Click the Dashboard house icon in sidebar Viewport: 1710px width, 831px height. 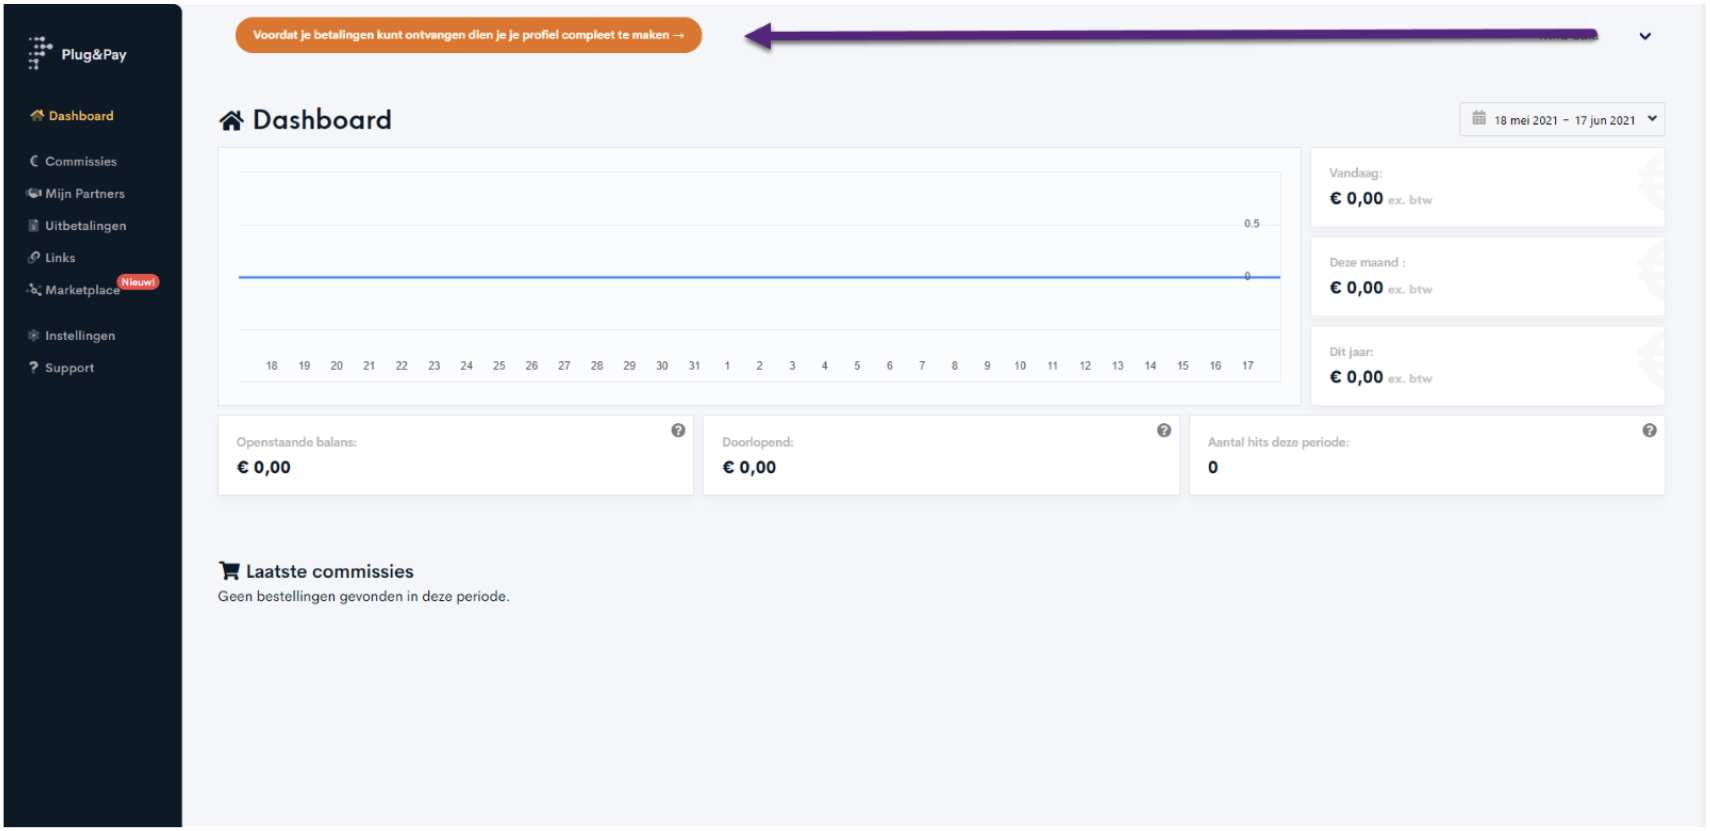click(37, 116)
